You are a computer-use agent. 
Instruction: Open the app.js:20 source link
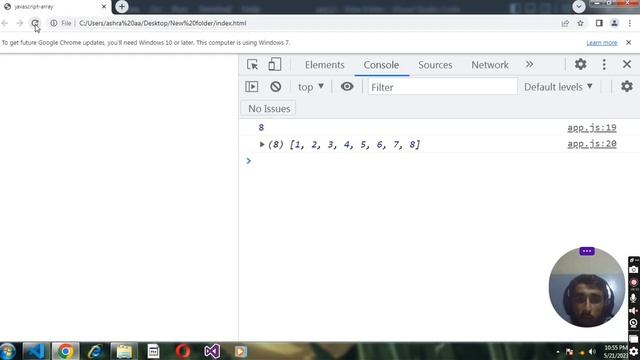(591, 144)
